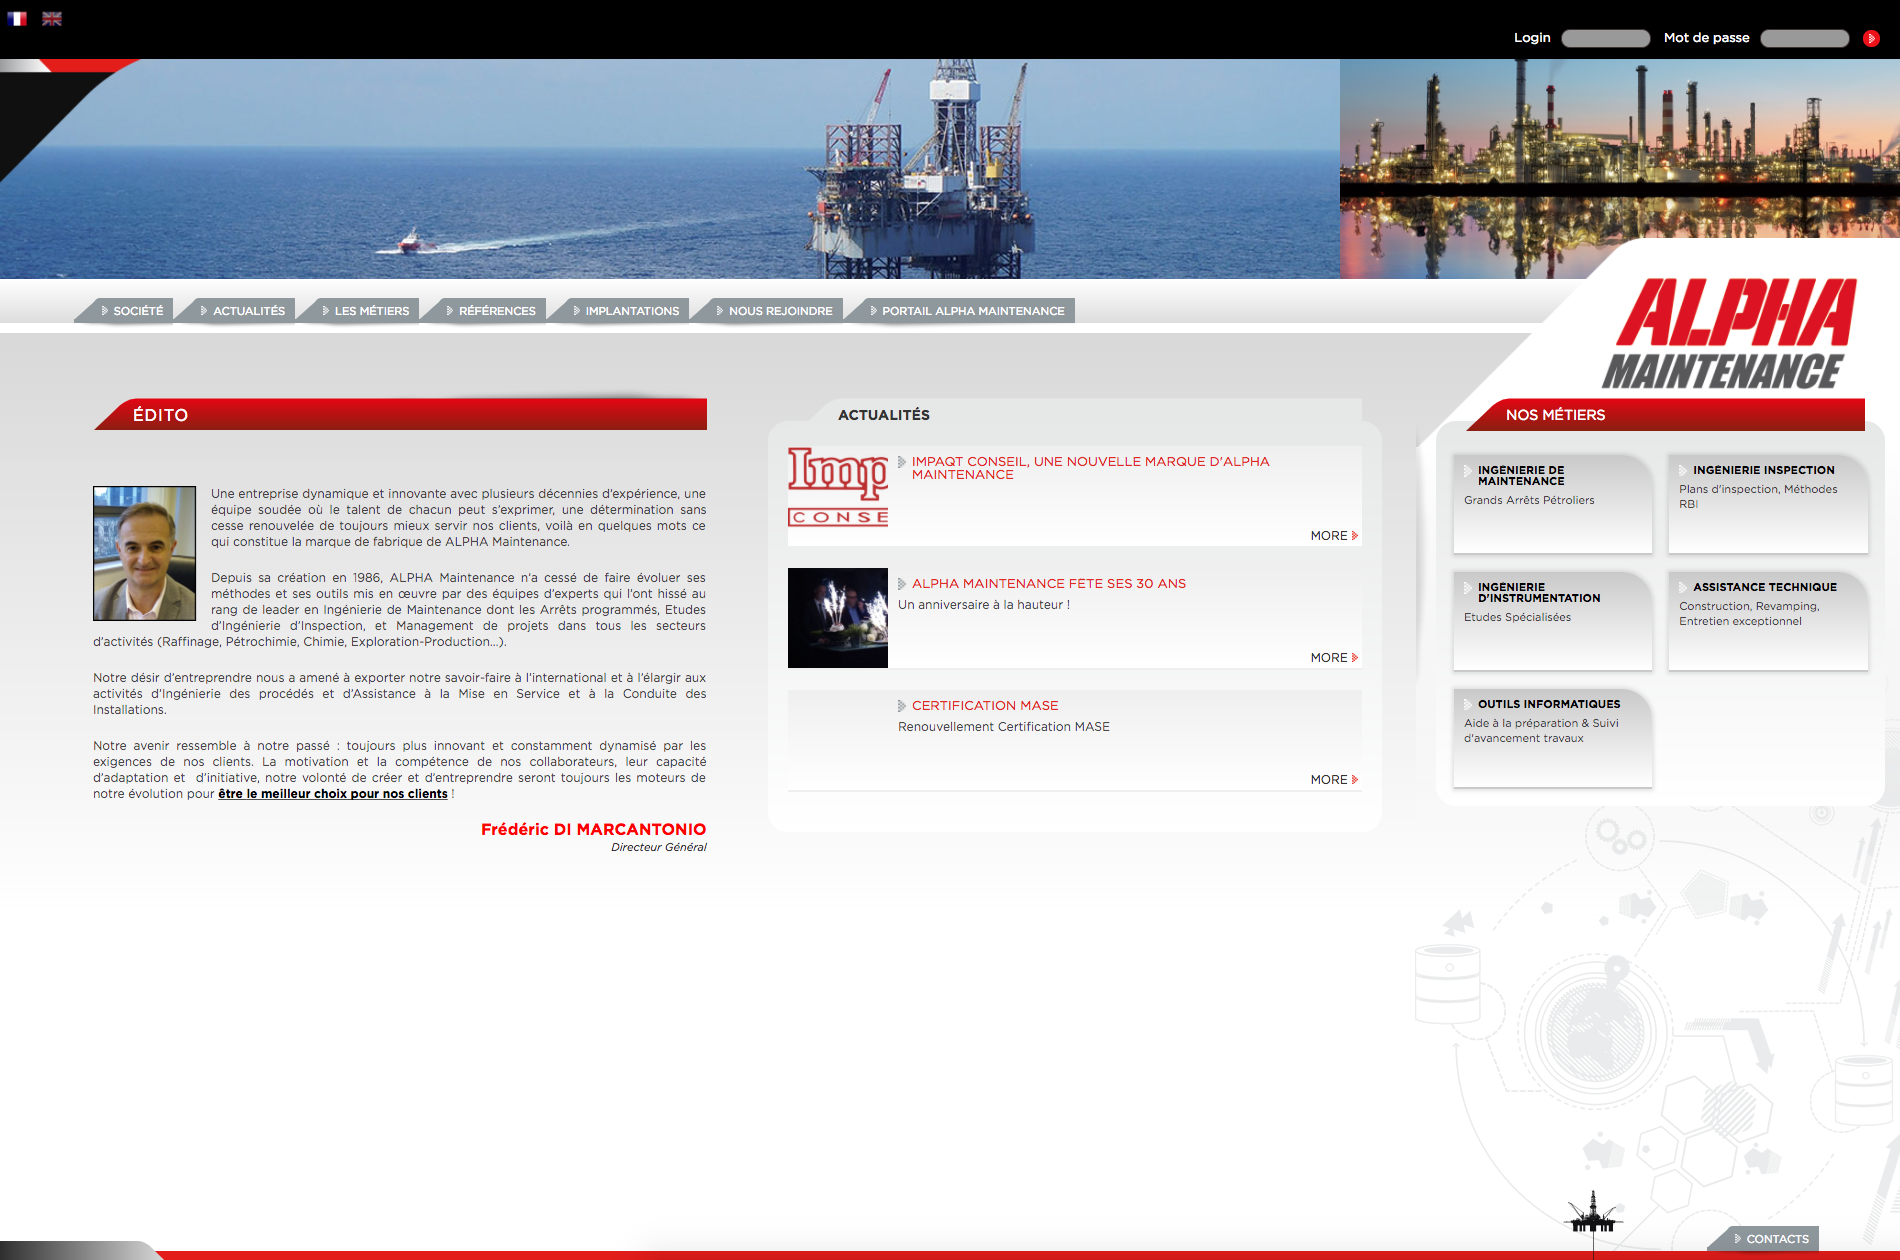Open the Ingénierie d'Instrumentation card
1900x1260 pixels.
1552,621
